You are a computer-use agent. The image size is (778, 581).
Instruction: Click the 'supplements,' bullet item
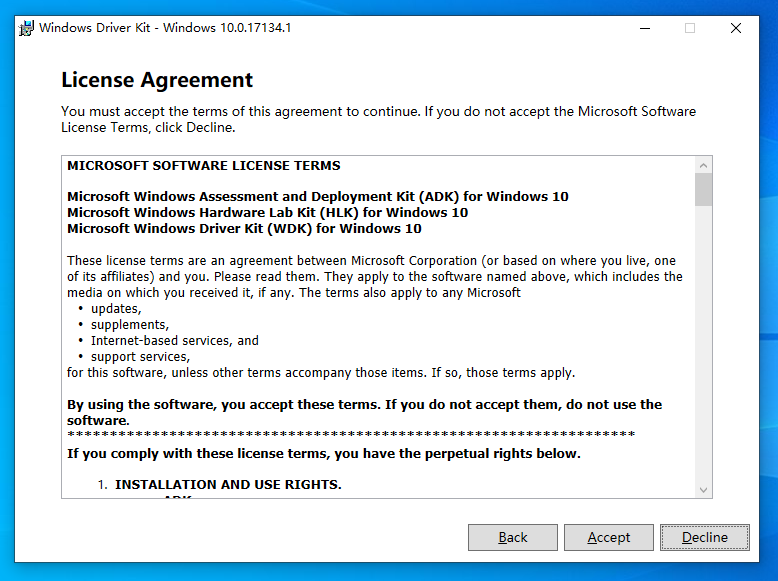130,324
